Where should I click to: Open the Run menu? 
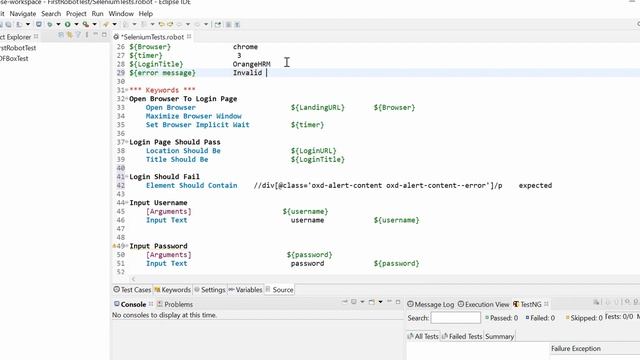pos(97,13)
